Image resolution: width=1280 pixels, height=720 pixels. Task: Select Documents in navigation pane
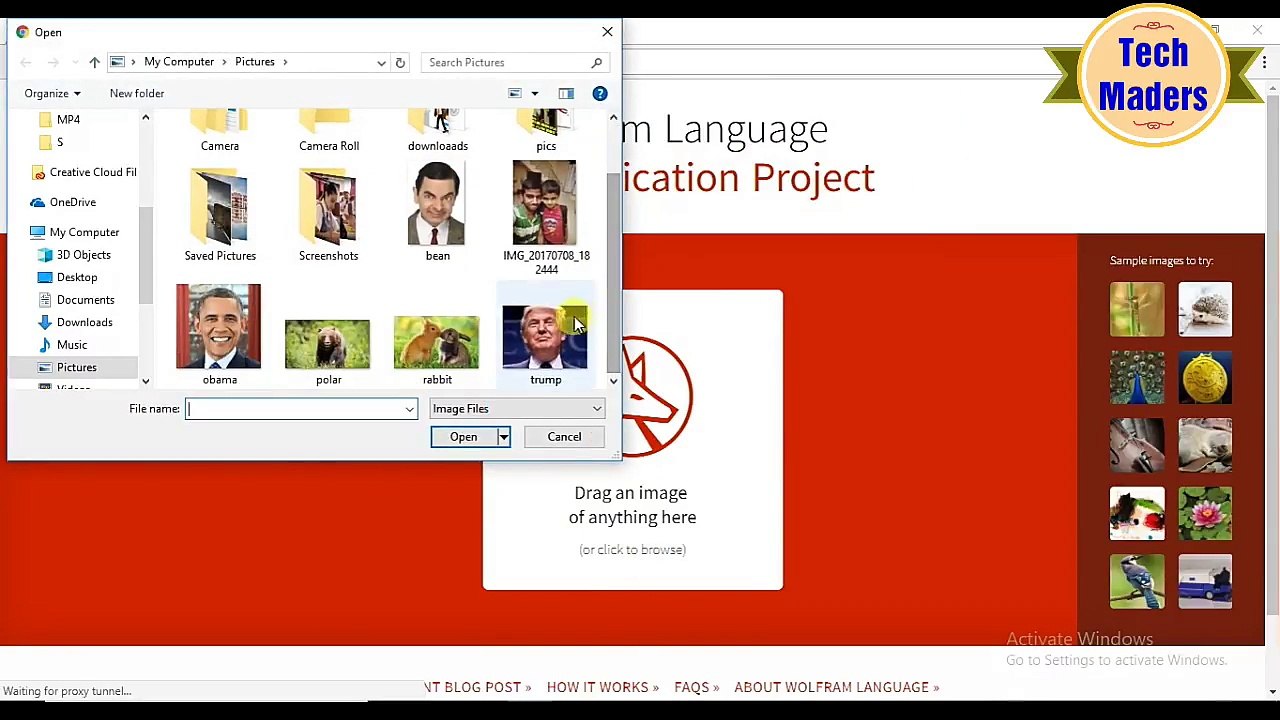[76, 300]
